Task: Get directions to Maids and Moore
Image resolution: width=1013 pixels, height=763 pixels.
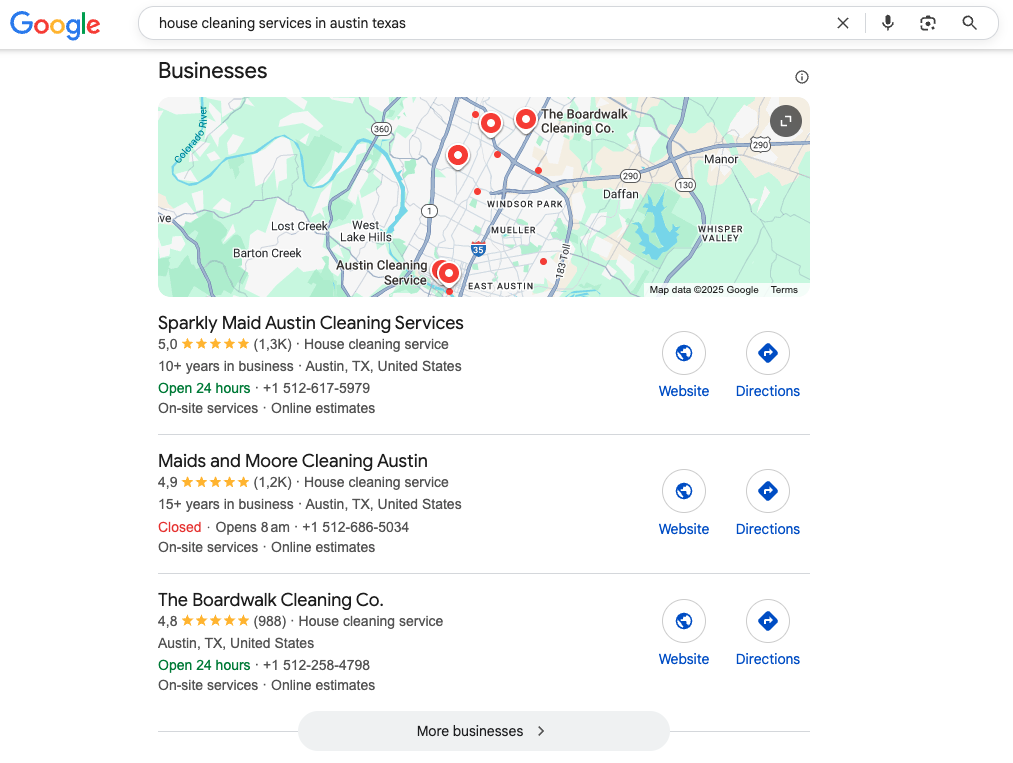Action: tap(768, 491)
